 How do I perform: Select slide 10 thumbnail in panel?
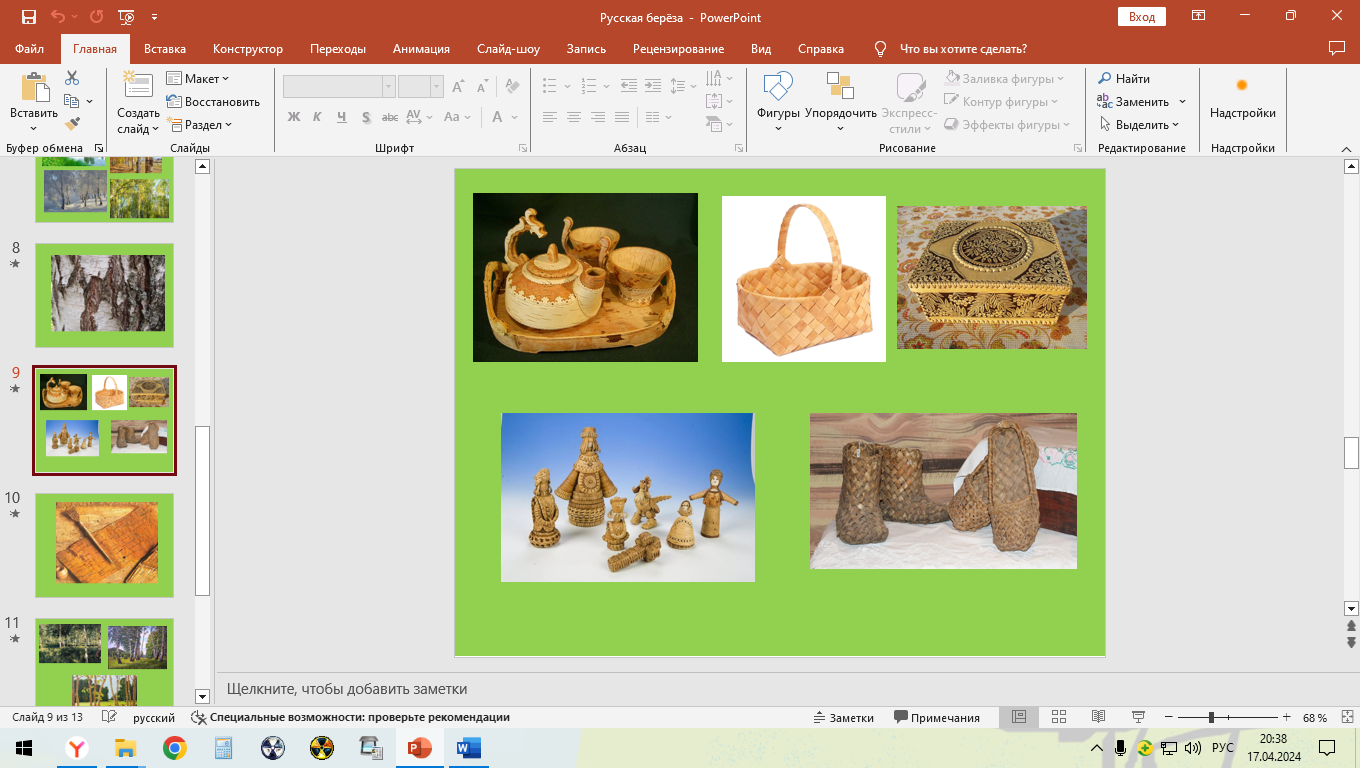[104, 544]
